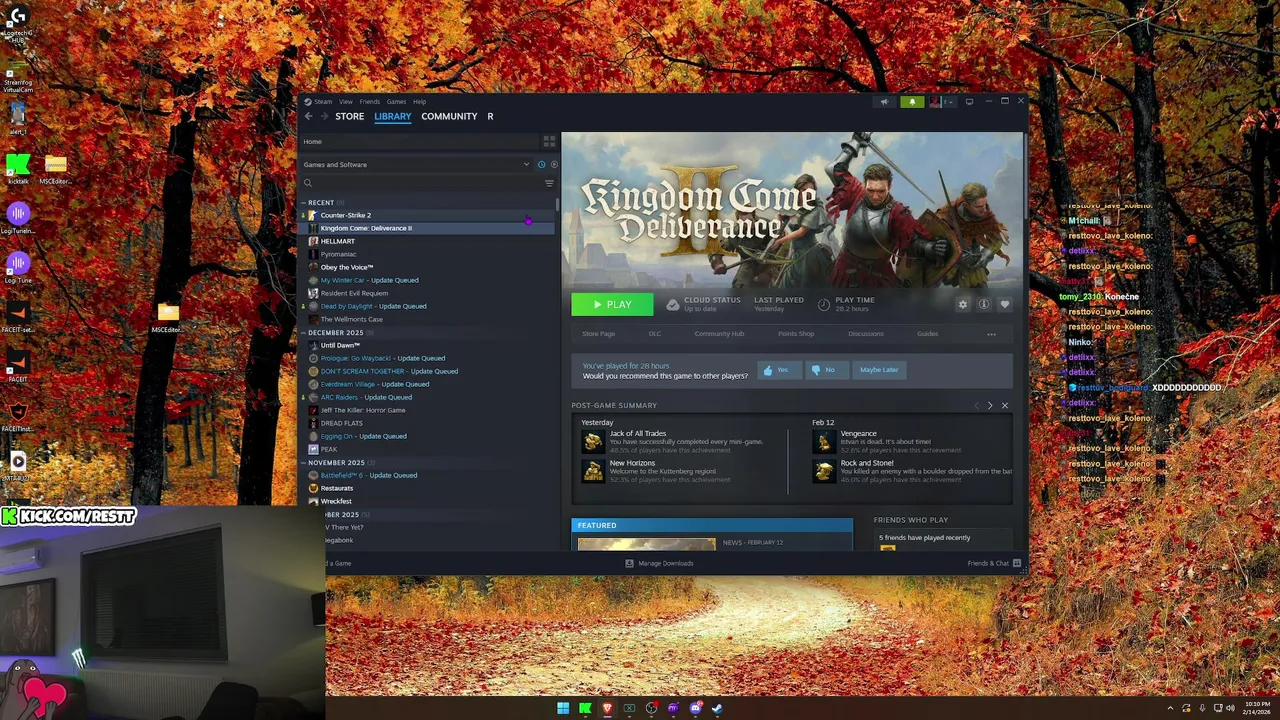The image size is (1280, 720).
Task: Open the Help menu
Action: (x=419, y=101)
